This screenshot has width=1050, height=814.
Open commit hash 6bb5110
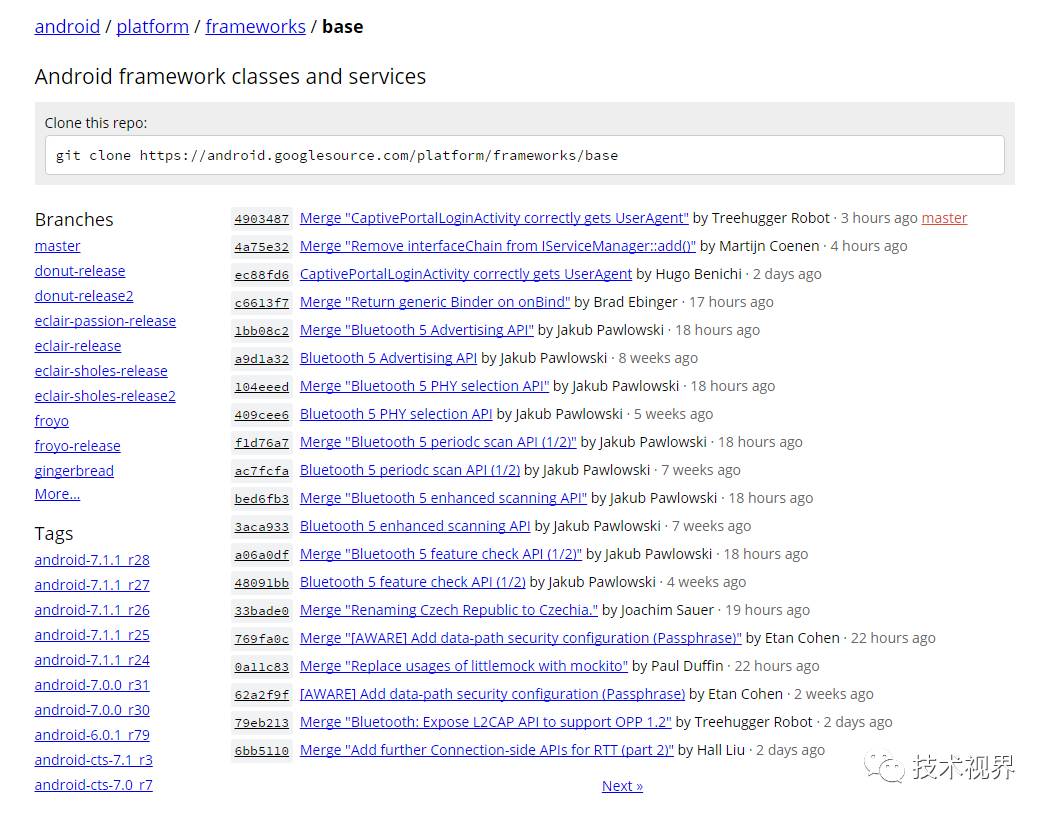click(x=262, y=752)
